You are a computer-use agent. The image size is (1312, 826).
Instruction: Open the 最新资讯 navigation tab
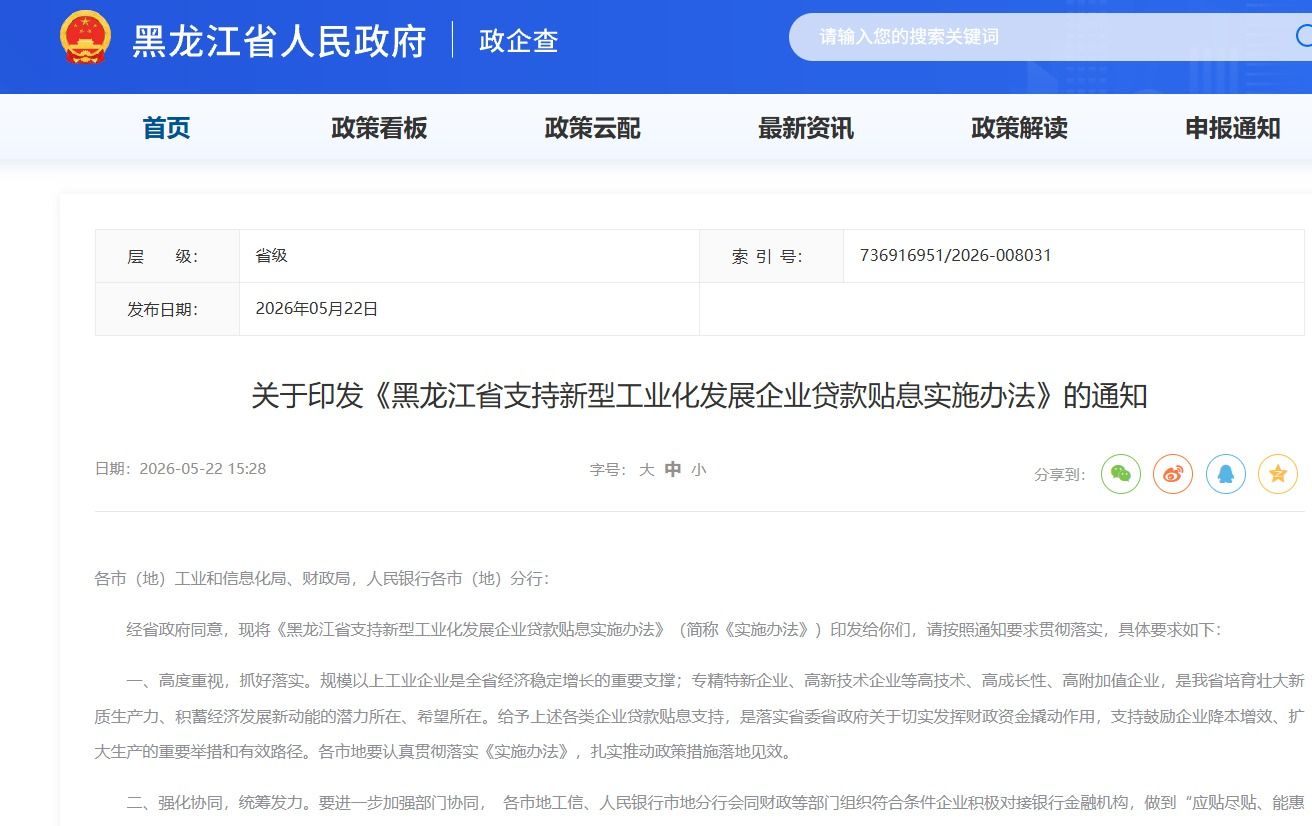[806, 128]
